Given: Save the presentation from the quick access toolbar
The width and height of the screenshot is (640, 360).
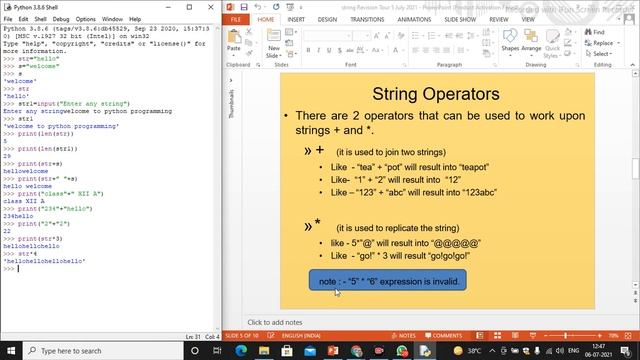Looking at the screenshot, I should click(244, 7).
